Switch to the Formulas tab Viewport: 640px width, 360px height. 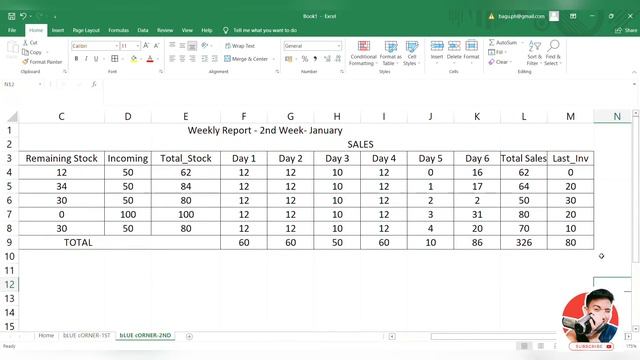tap(118, 30)
